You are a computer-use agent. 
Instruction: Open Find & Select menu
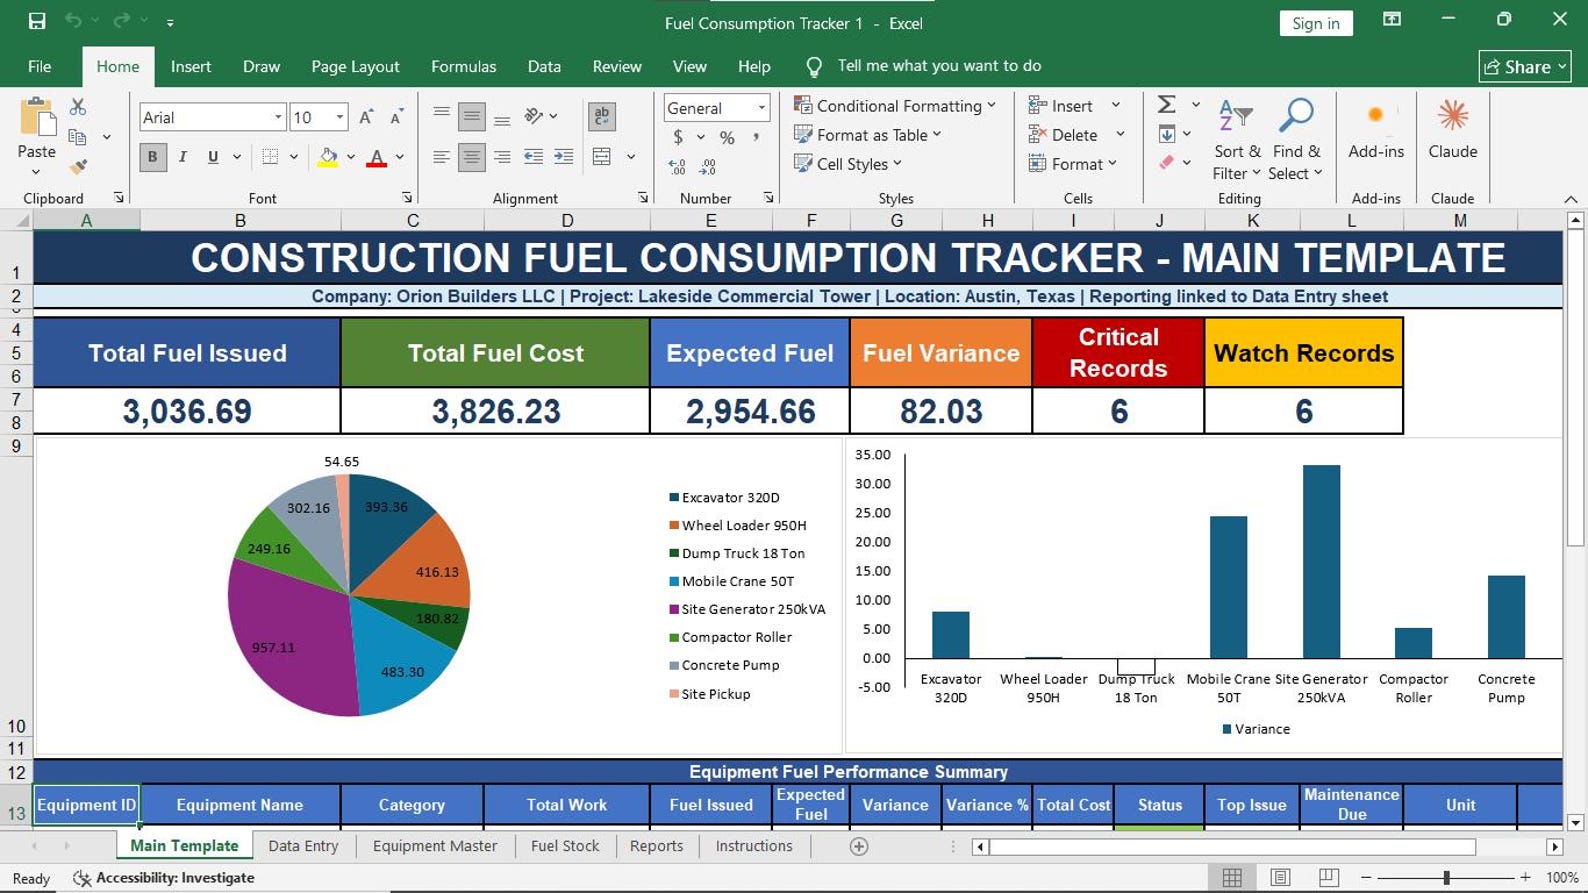1296,140
